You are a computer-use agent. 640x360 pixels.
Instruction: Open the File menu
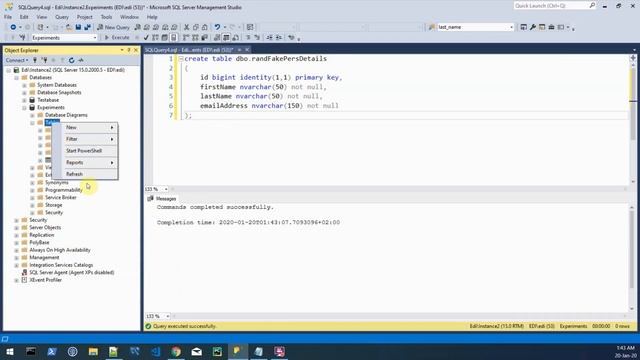click(8, 17)
